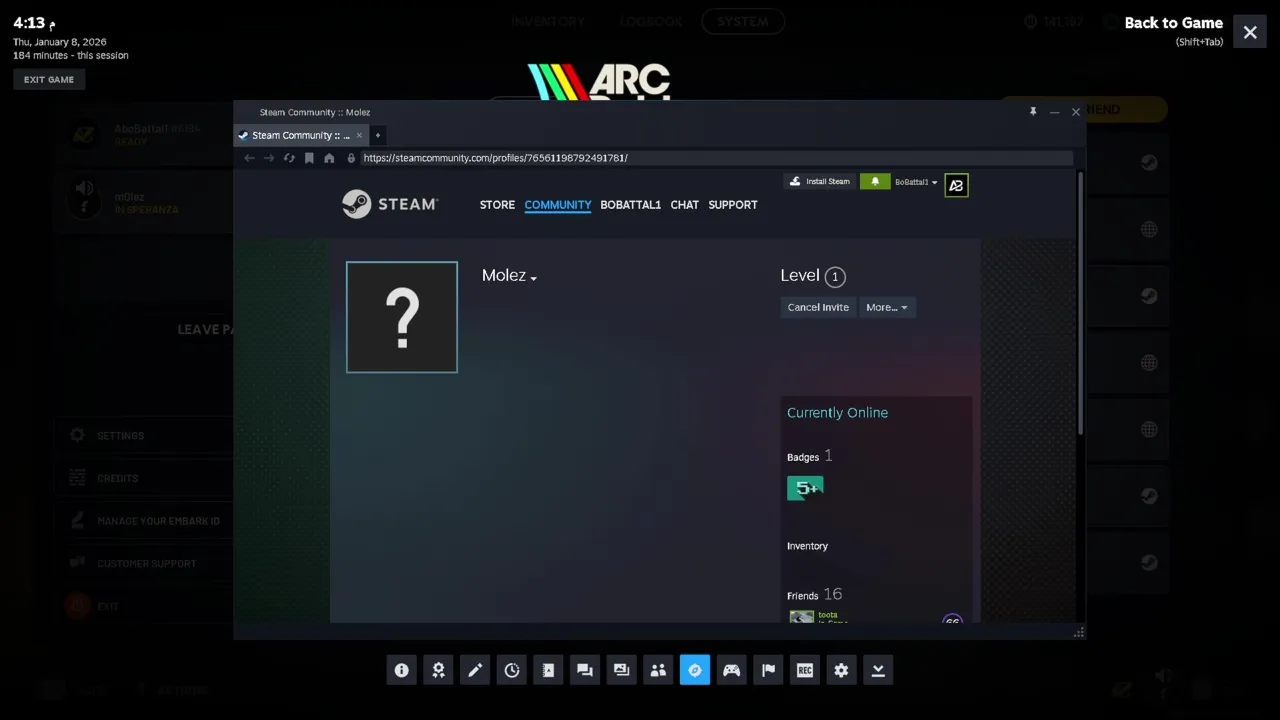Click the bookmark icon in browser bar

click(309, 158)
